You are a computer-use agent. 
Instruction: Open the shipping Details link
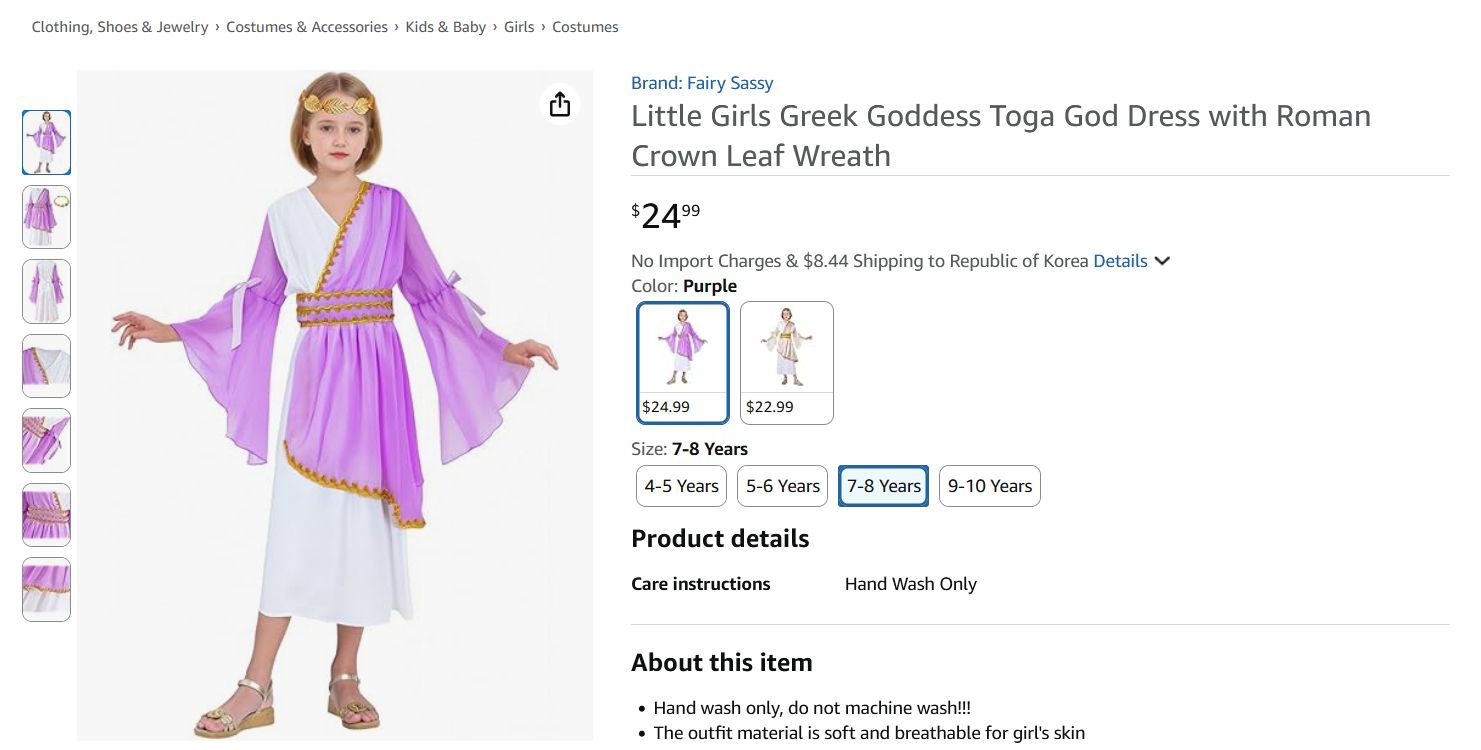coord(1120,261)
